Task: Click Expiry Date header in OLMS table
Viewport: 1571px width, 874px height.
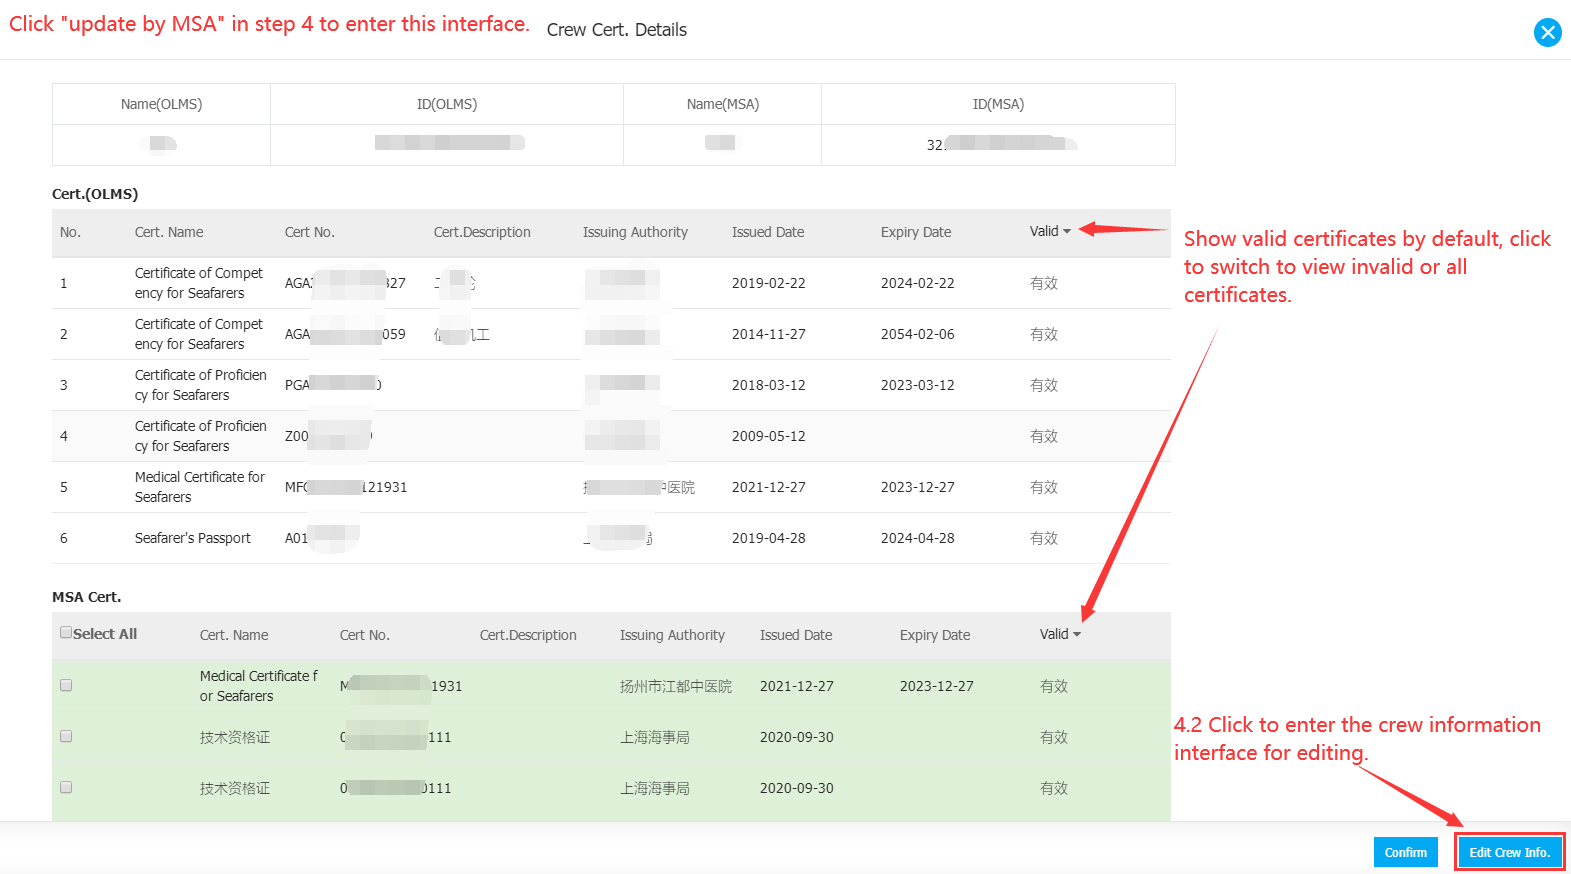Action: tap(916, 232)
